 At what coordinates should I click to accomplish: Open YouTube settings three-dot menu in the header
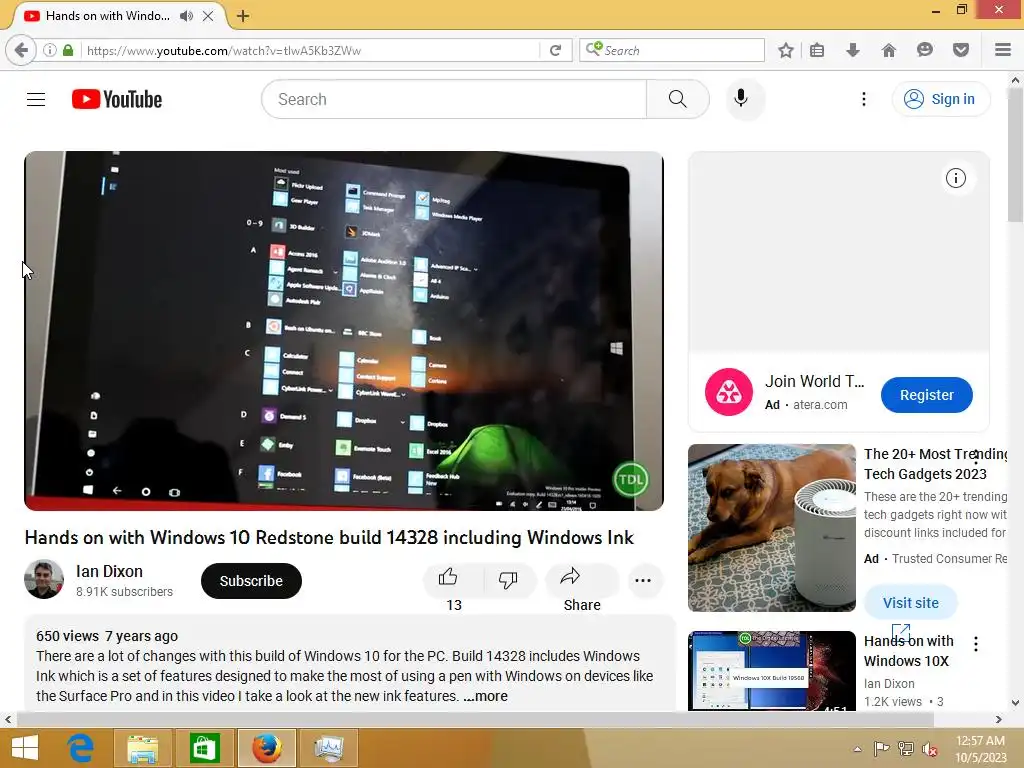tap(863, 99)
